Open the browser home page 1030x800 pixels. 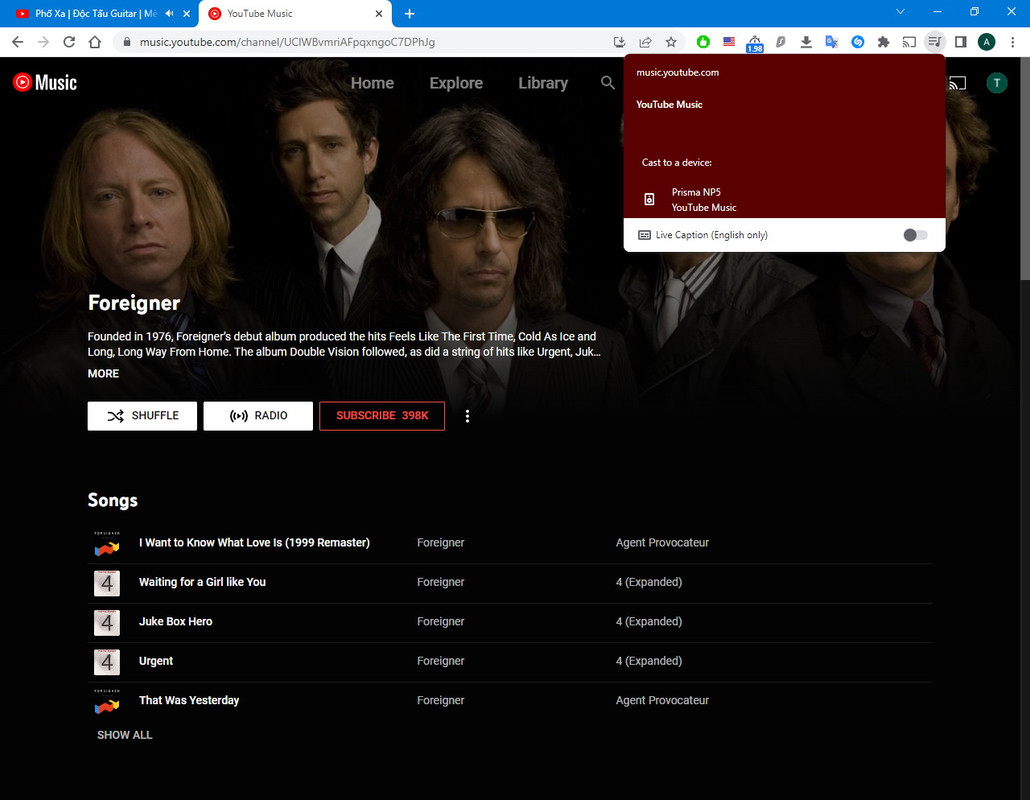(95, 42)
